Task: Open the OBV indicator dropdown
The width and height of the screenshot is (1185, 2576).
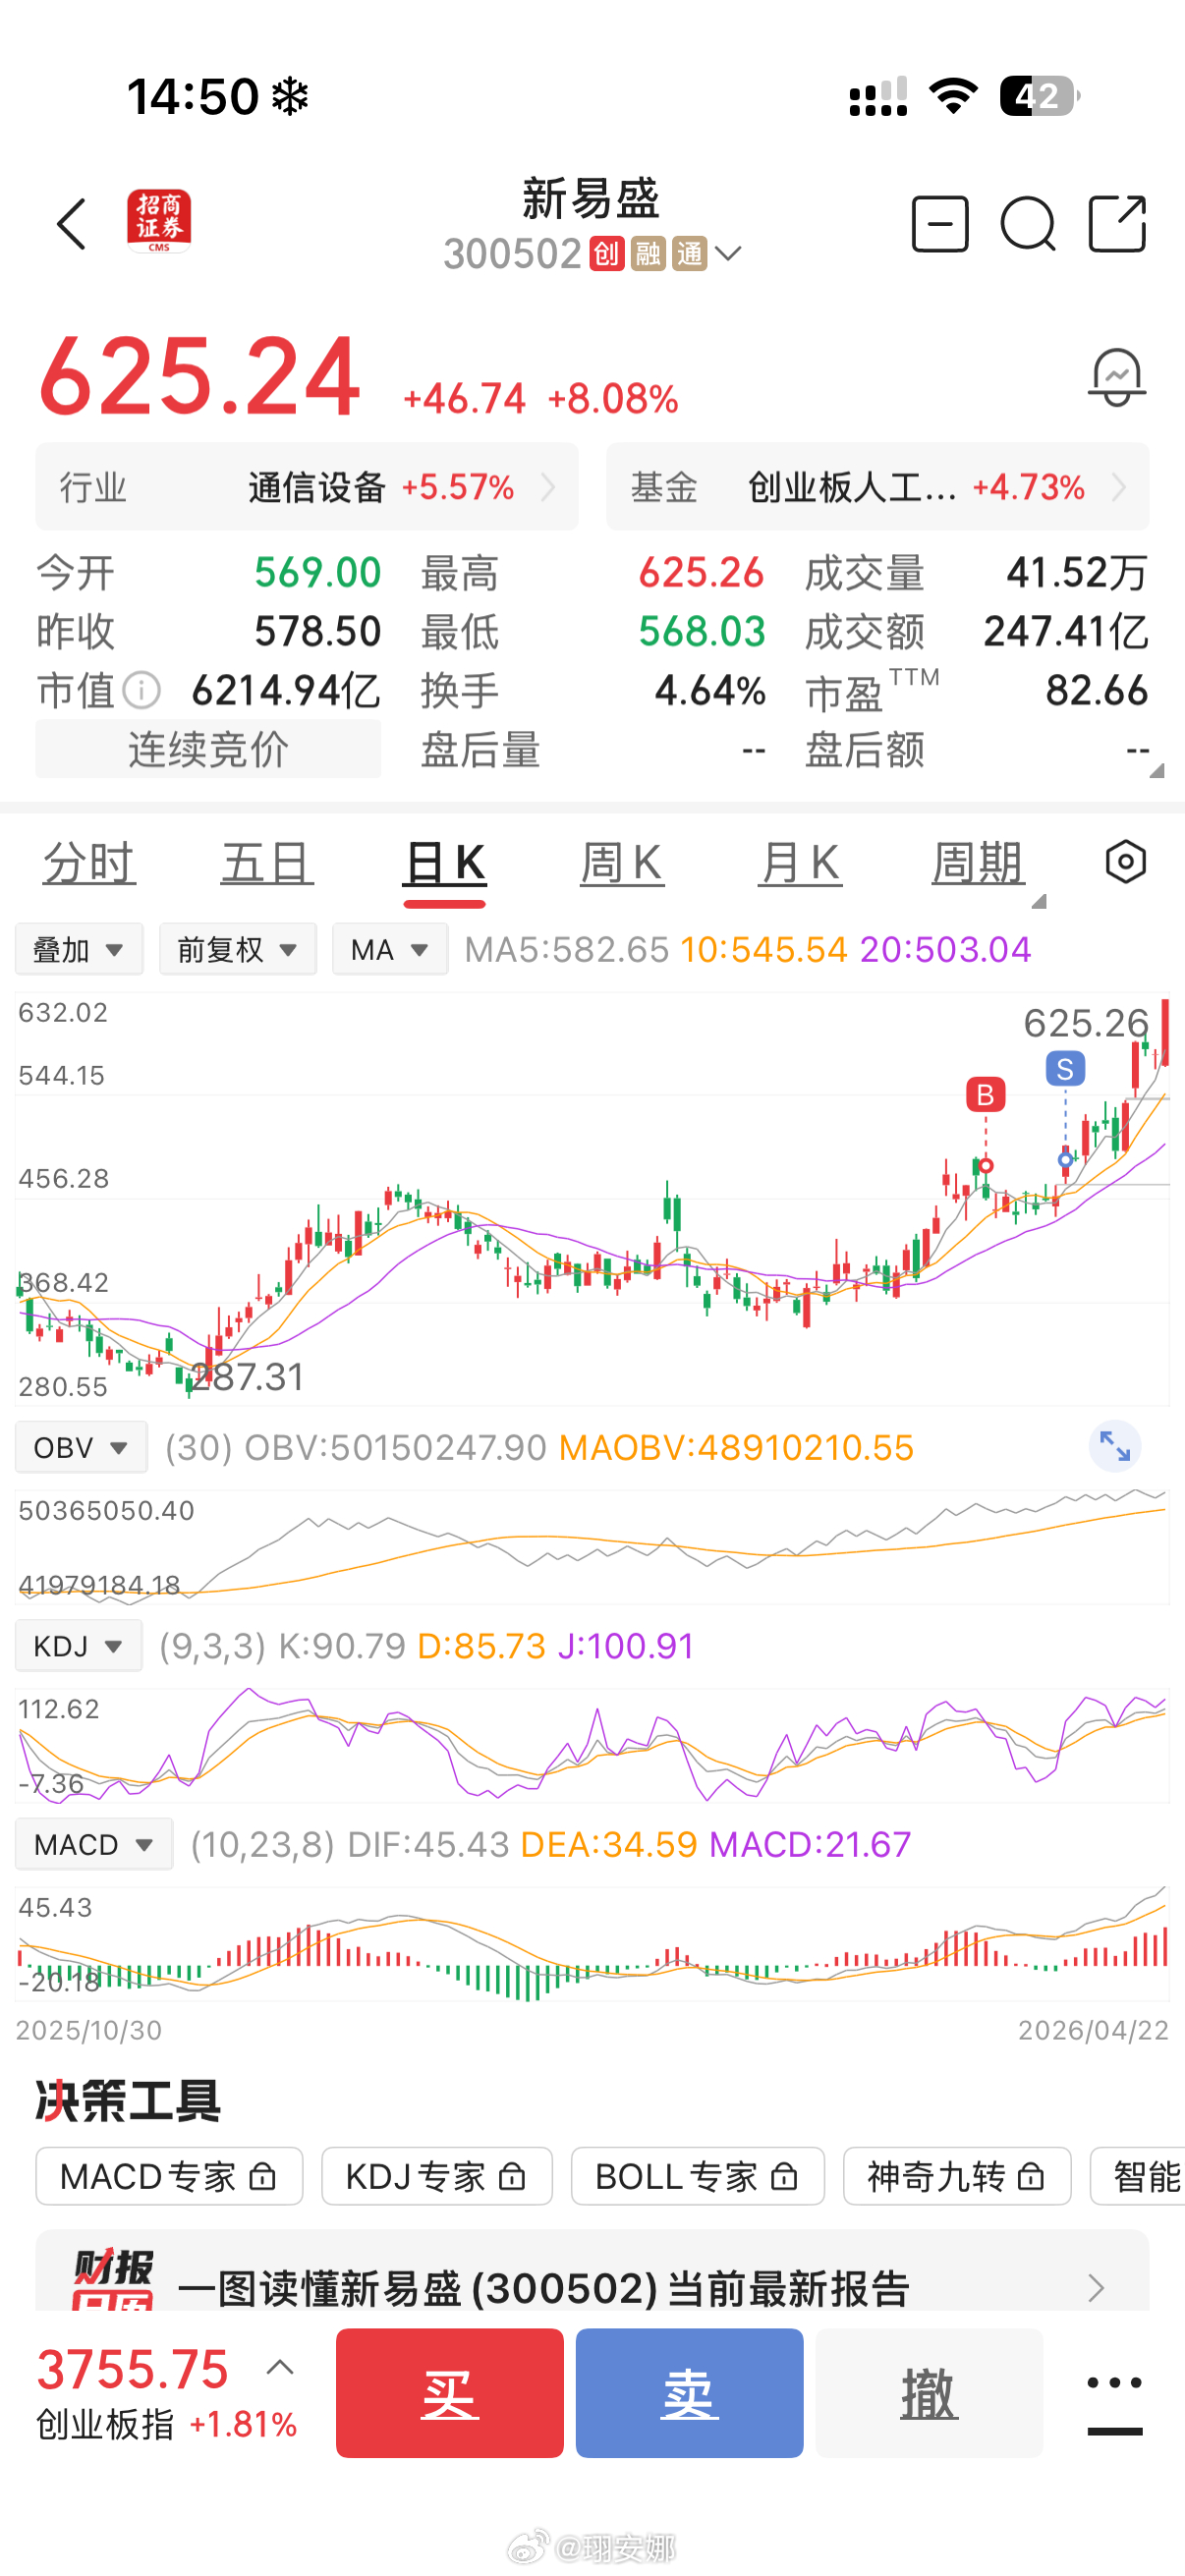Action: click(x=81, y=1447)
